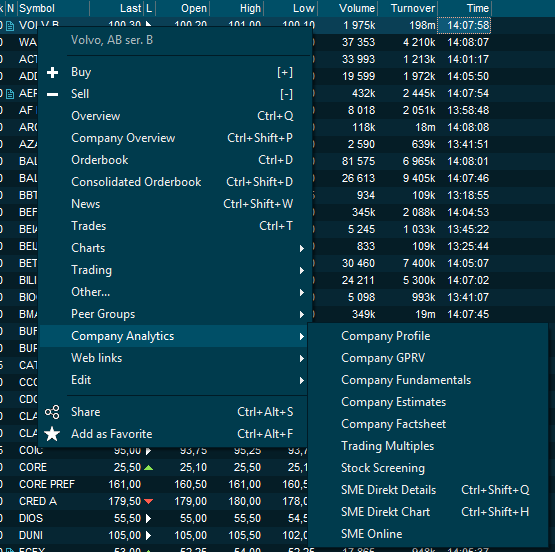Open Company Factsheet
This screenshot has width=555, height=552.
(x=428, y=424)
